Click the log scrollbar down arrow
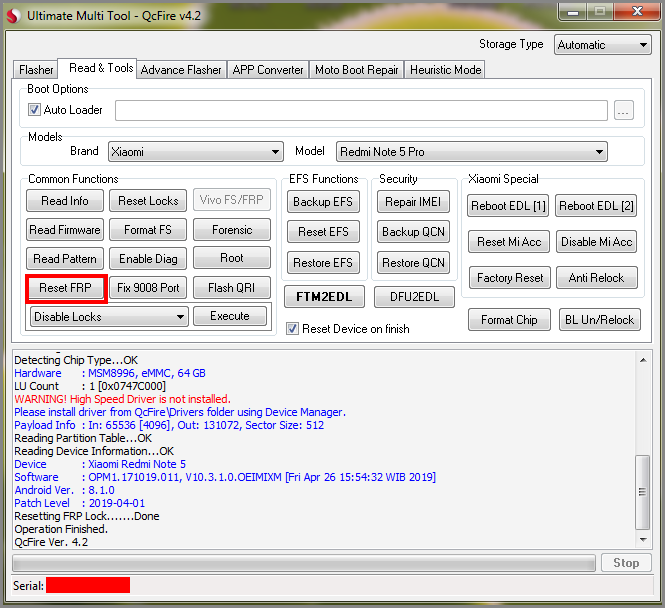Viewport: 665px width, 608px height. [x=643, y=540]
